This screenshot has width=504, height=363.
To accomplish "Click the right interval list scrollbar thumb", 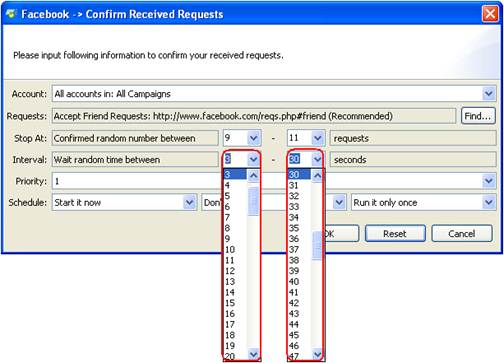I will (317, 246).
